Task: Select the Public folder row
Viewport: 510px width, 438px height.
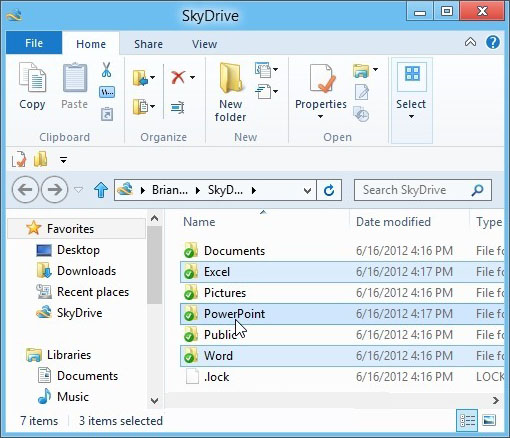Action: click(342, 335)
